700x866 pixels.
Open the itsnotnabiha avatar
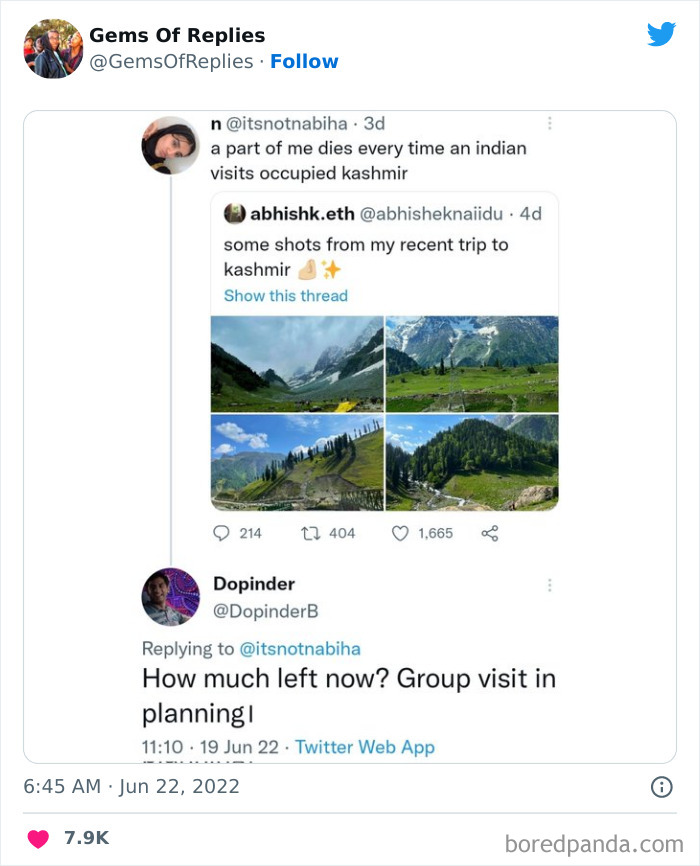(170, 145)
